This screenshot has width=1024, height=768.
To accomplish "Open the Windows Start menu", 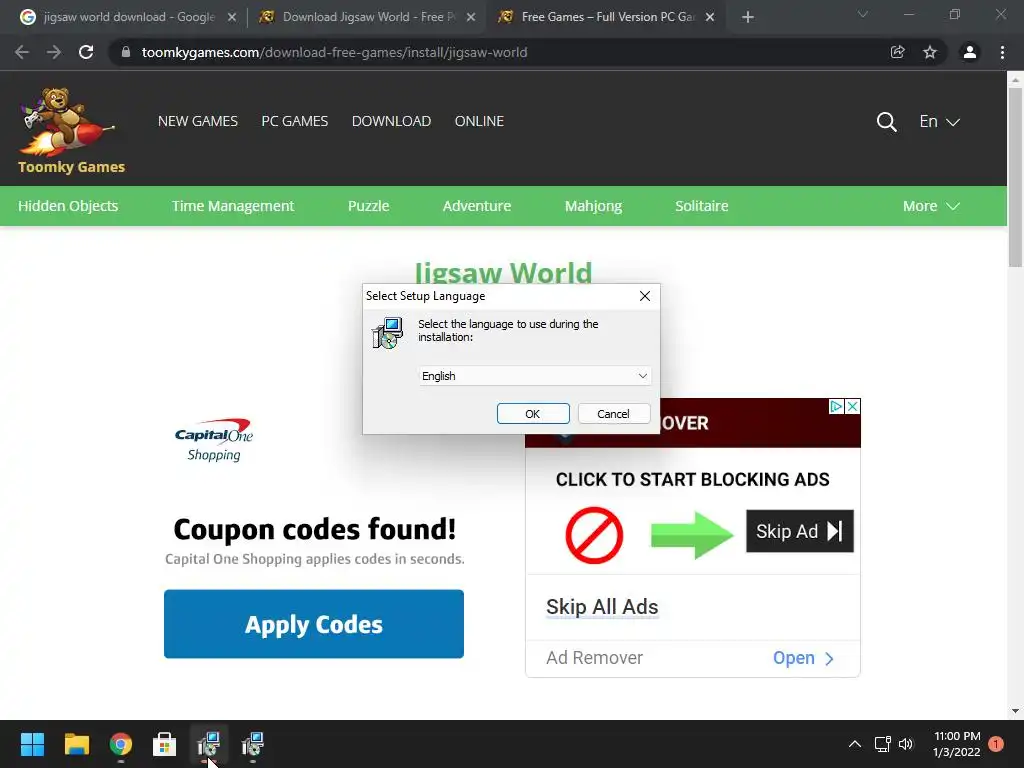I will coord(32,744).
